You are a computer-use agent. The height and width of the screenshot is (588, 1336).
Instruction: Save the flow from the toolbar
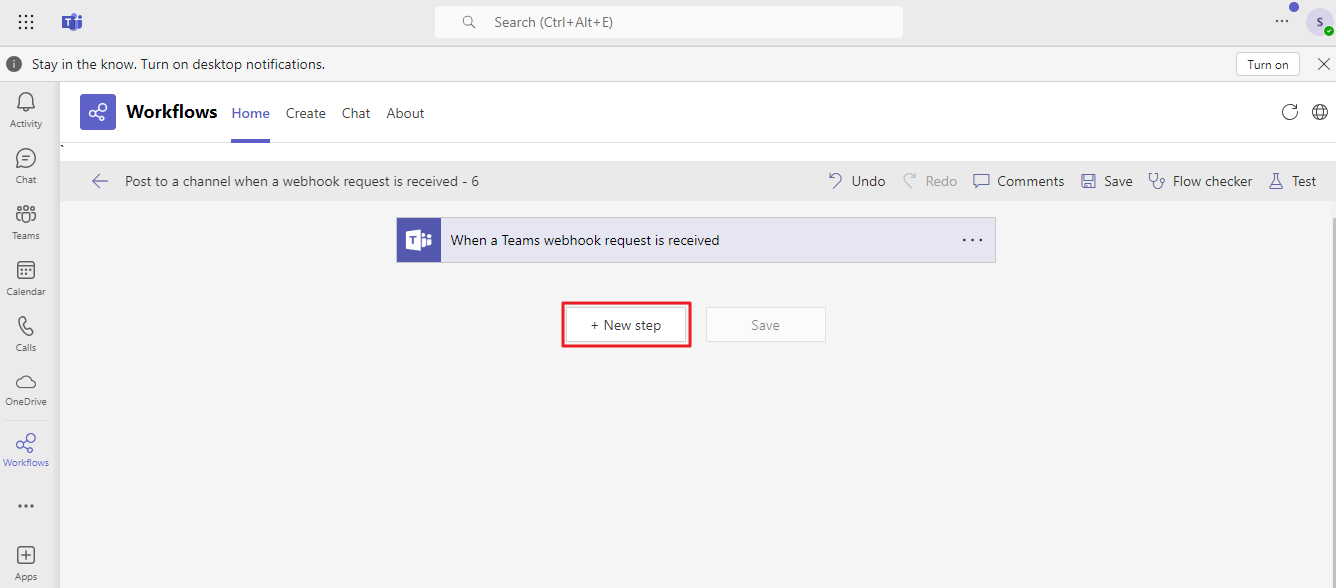click(1107, 181)
